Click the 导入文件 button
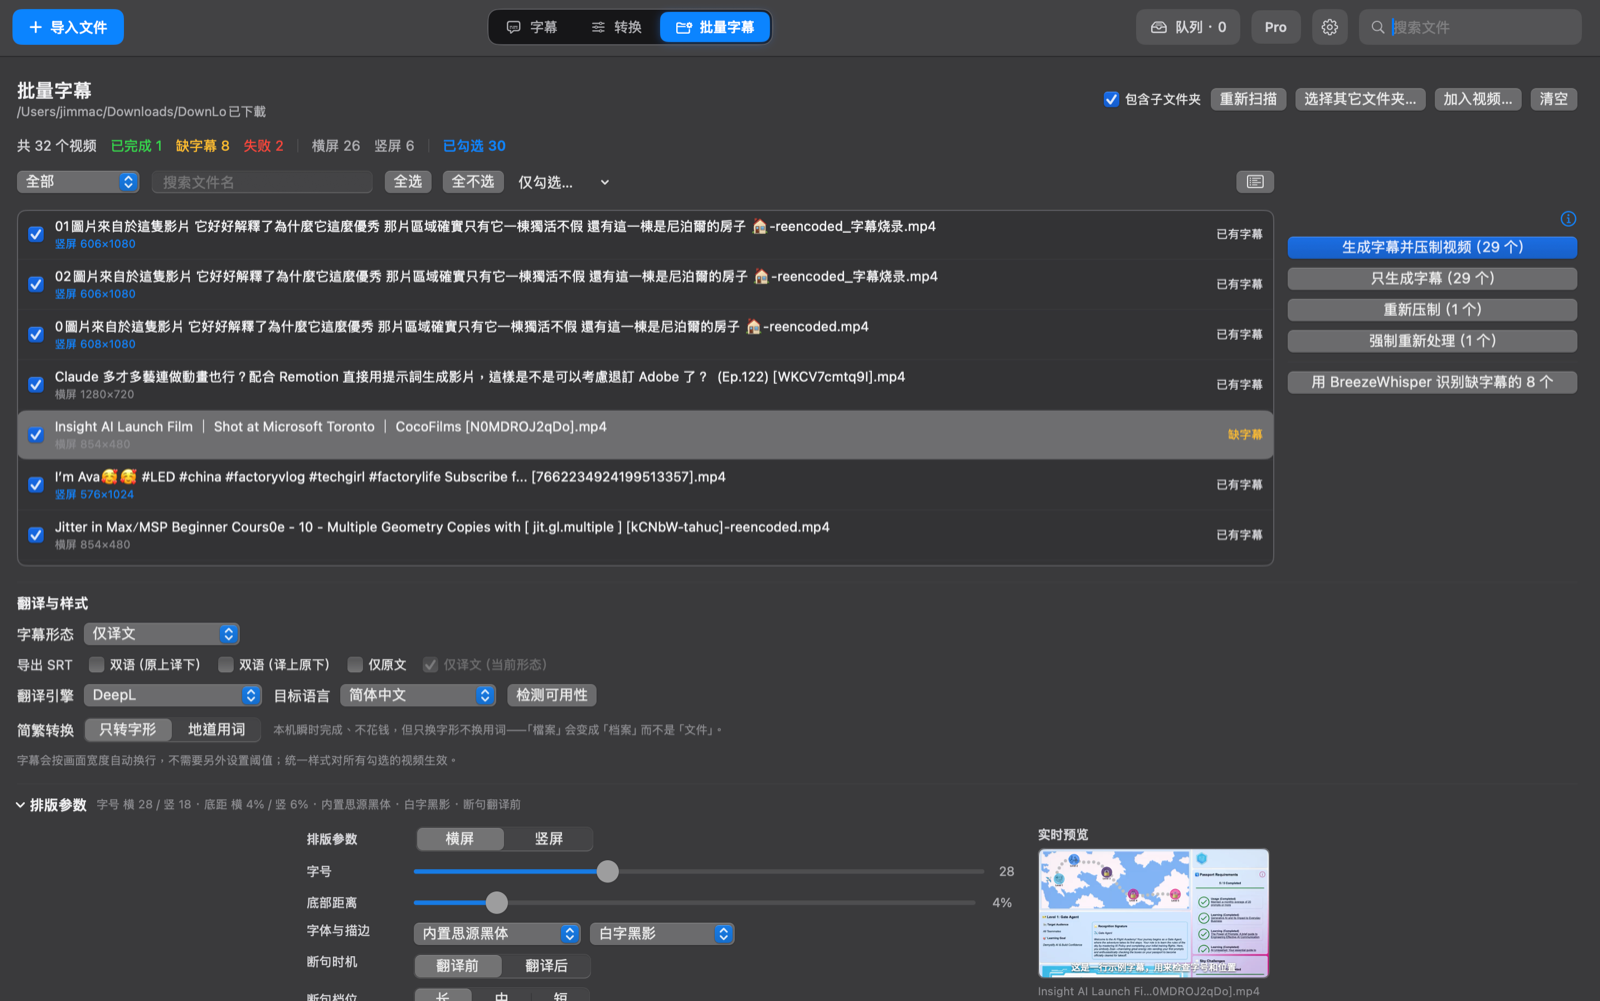This screenshot has width=1600, height=1001. point(68,27)
